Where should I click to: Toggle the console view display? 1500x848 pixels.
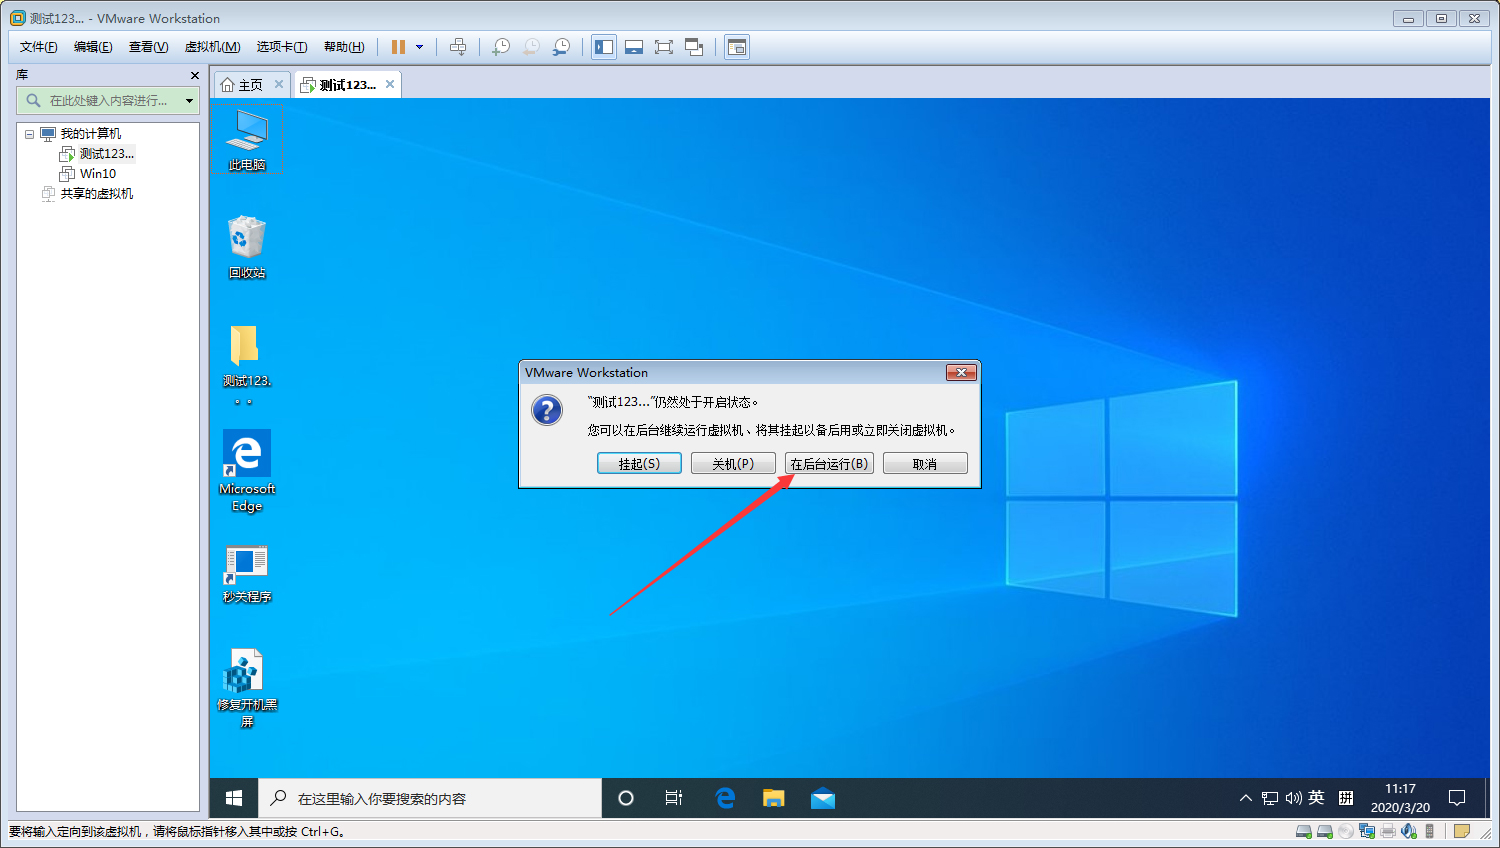click(737, 46)
